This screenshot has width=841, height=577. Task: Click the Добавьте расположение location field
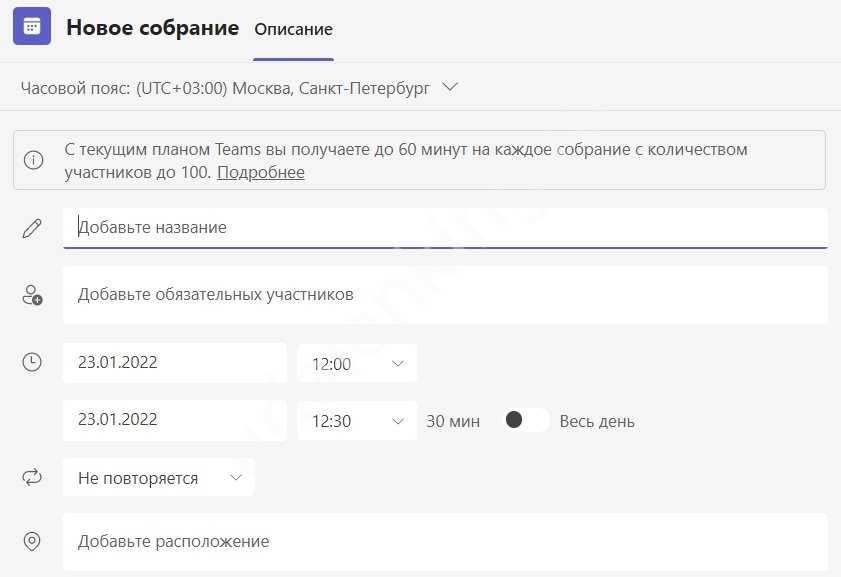coord(445,542)
